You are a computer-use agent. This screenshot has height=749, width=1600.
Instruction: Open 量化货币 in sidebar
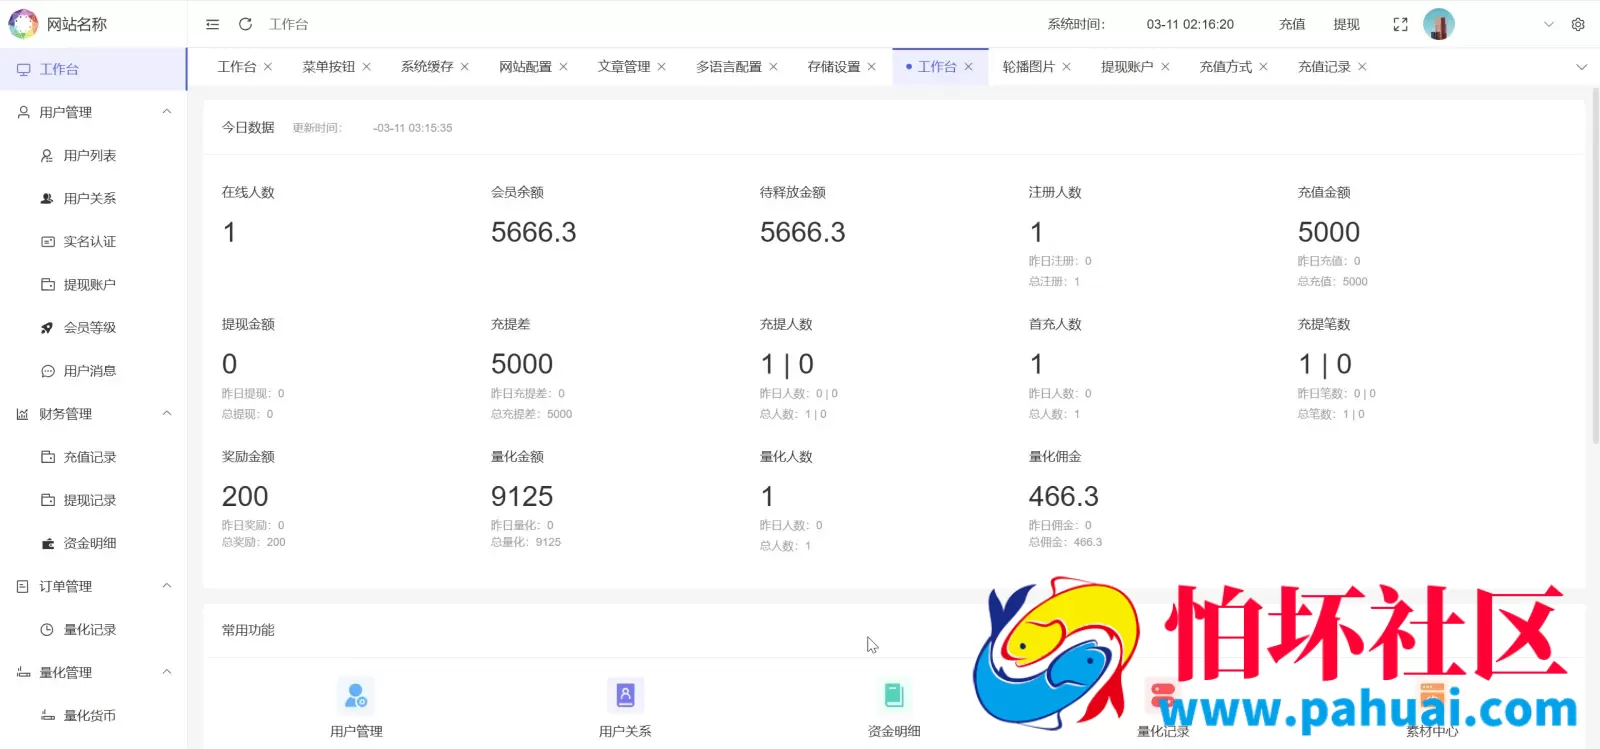pos(93,715)
